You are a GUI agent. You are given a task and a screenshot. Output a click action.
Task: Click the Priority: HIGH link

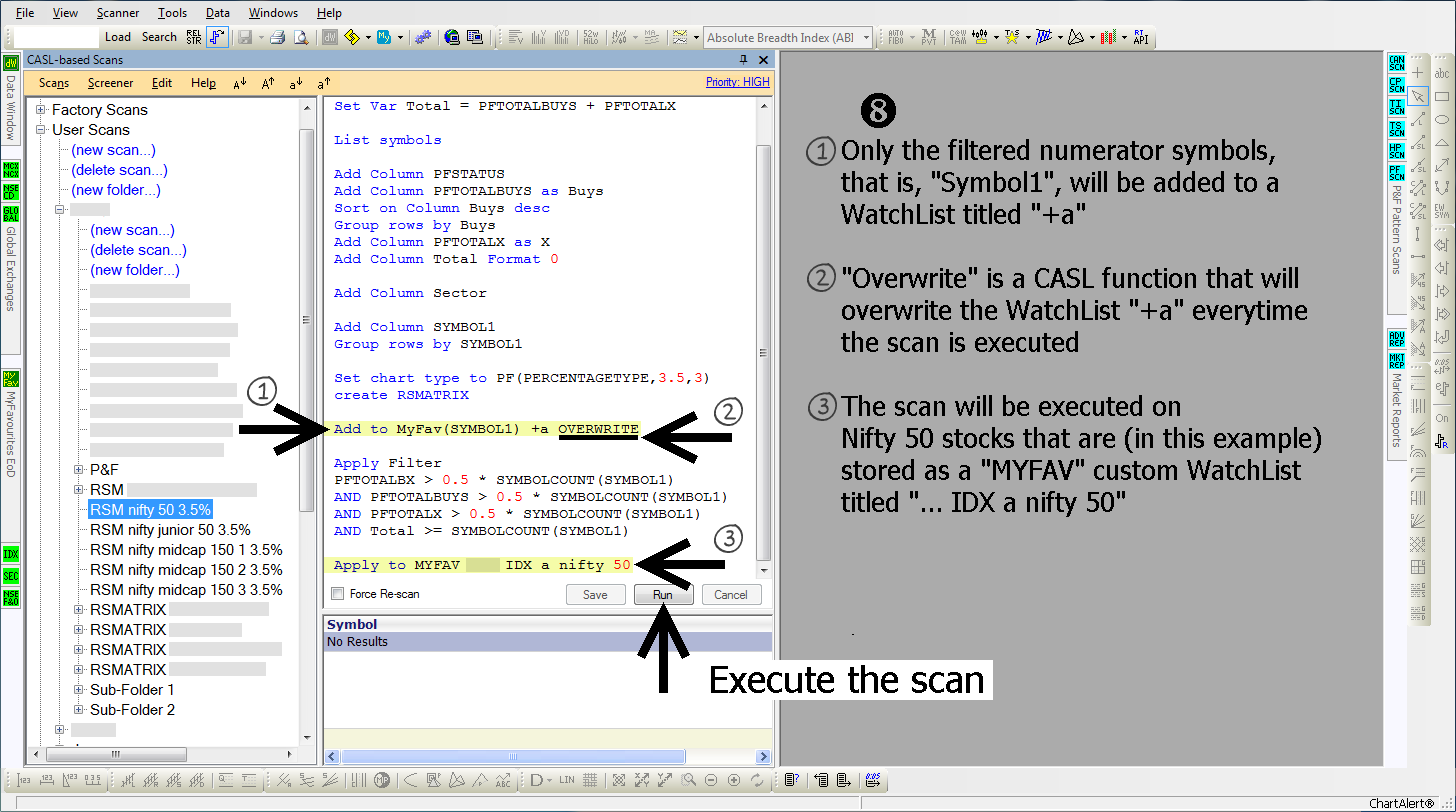click(x=738, y=82)
